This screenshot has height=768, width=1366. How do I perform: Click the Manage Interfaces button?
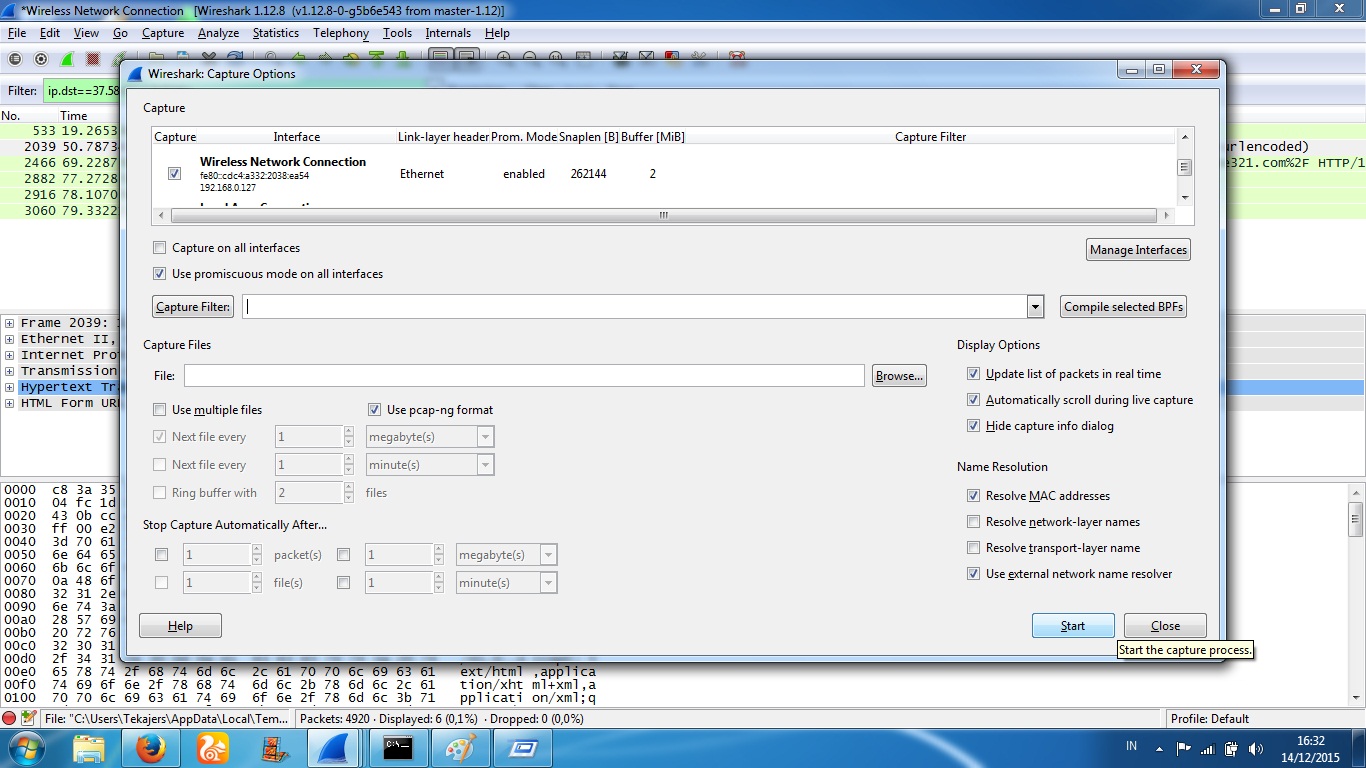pos(1138,250)
